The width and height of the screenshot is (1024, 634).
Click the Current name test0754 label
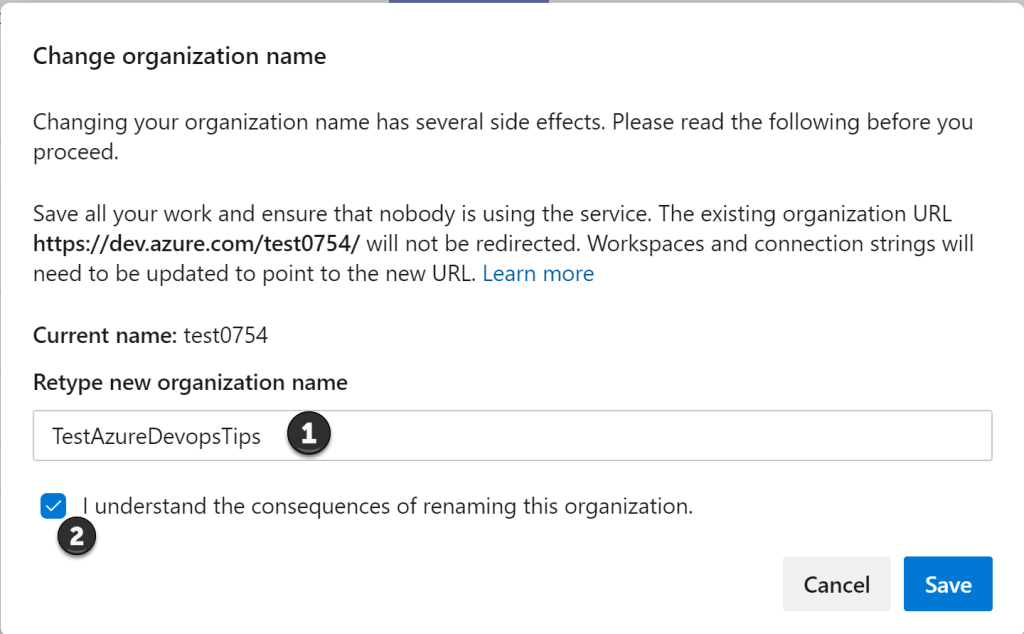point(148,335)
